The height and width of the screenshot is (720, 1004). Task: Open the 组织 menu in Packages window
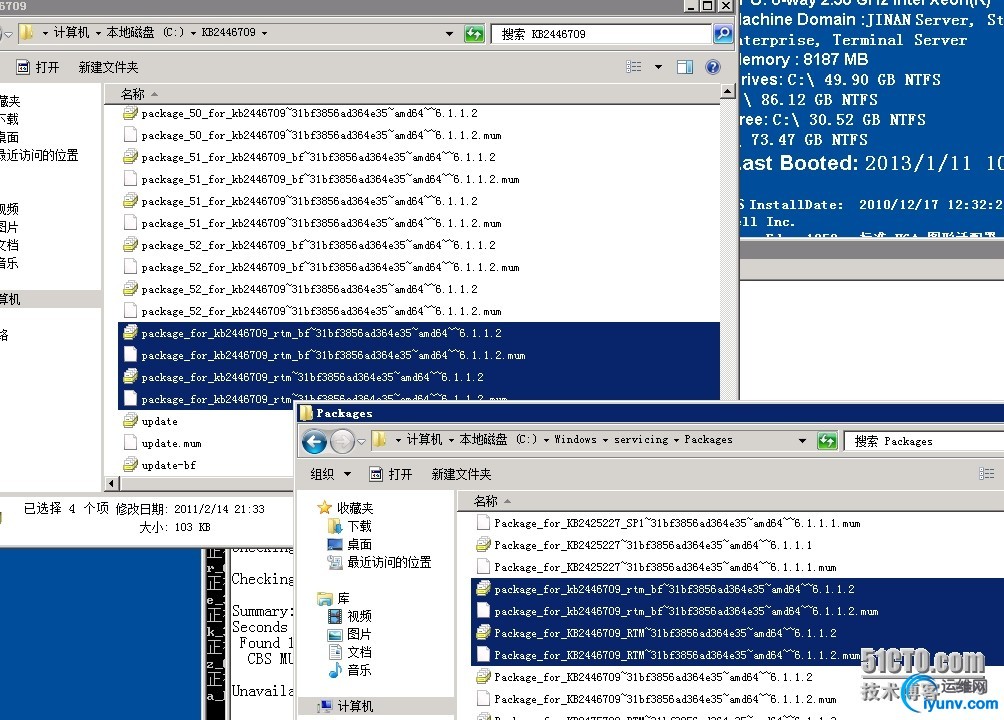330,474
